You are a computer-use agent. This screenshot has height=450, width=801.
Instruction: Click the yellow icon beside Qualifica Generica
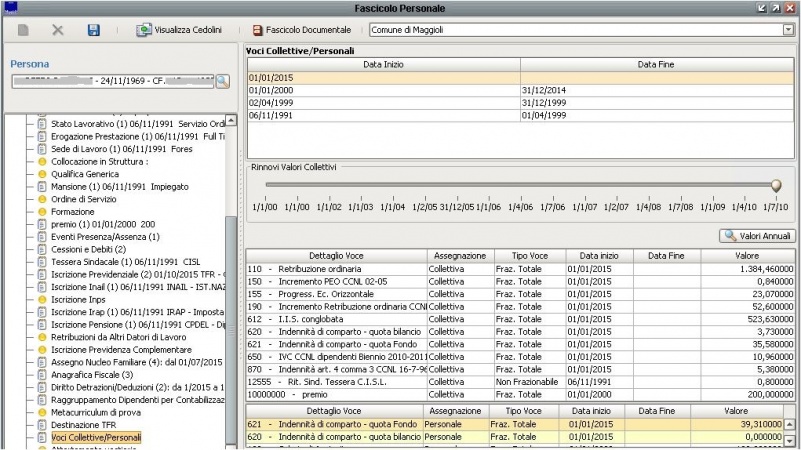coord(42,174)
